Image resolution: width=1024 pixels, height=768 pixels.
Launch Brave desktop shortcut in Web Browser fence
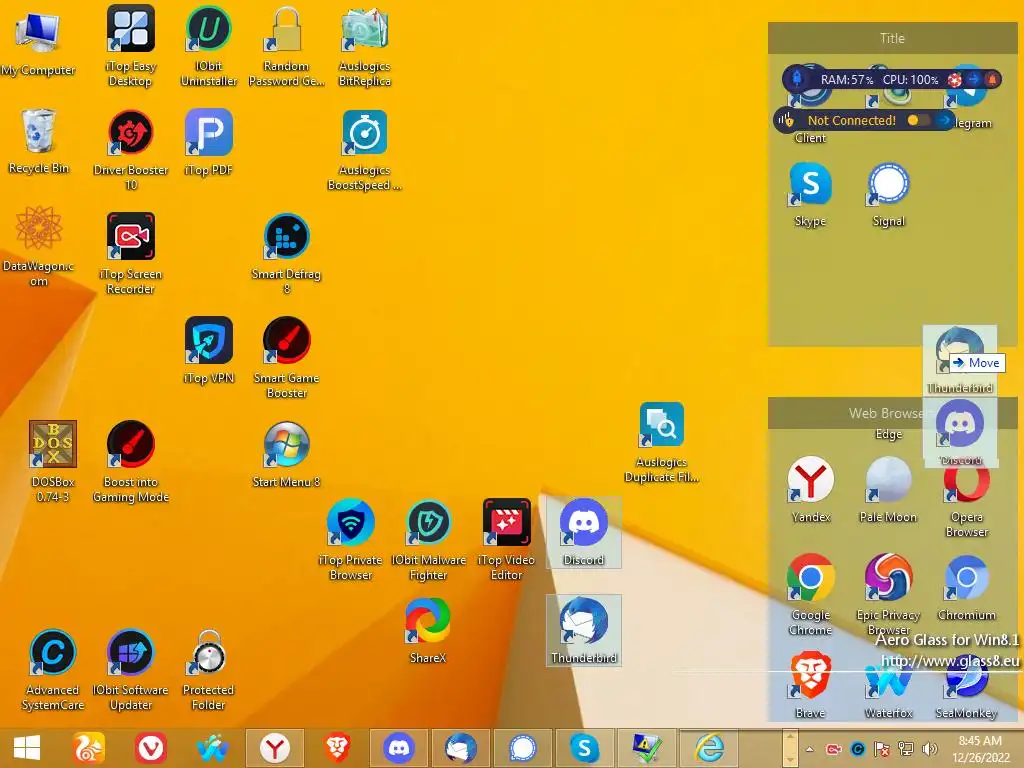click(x=810, y=686)
